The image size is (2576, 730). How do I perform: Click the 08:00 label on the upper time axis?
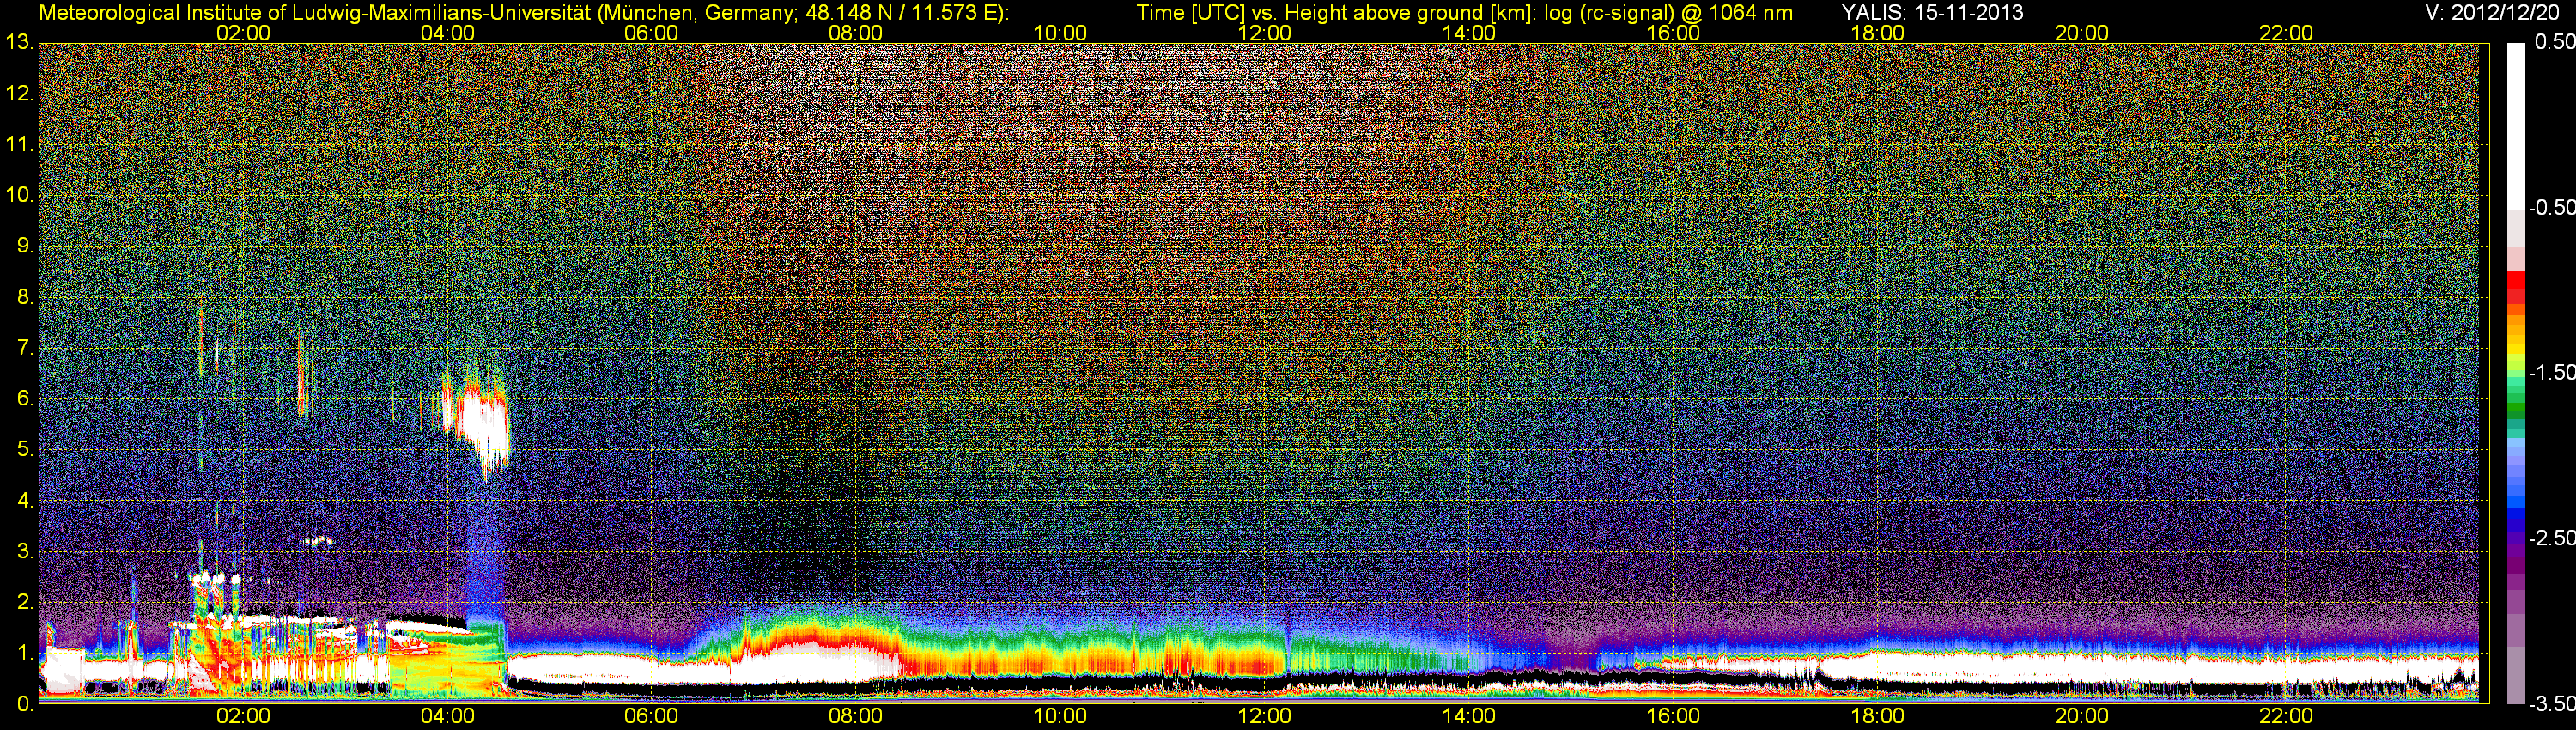(x=856, y=33)
